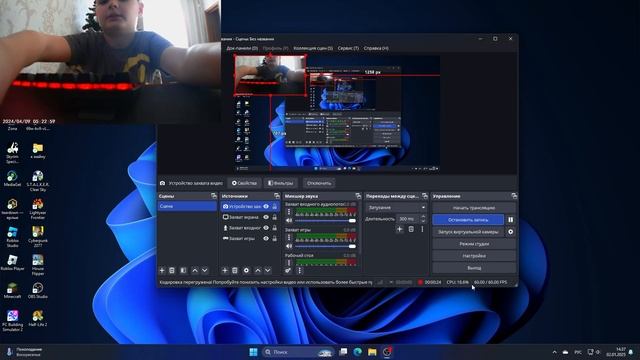This screenshot has width=640, height=360.
Task: Open transition properties three-dot icon
Action: 422,229
